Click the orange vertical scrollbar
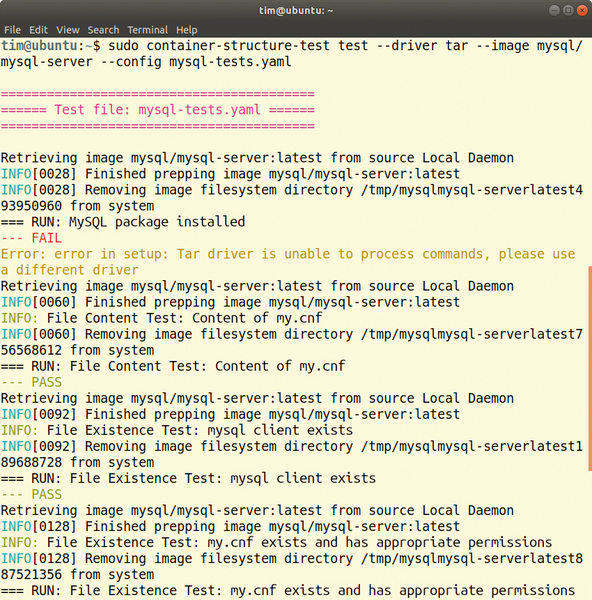592x600 pixels. tap(590, 369)
